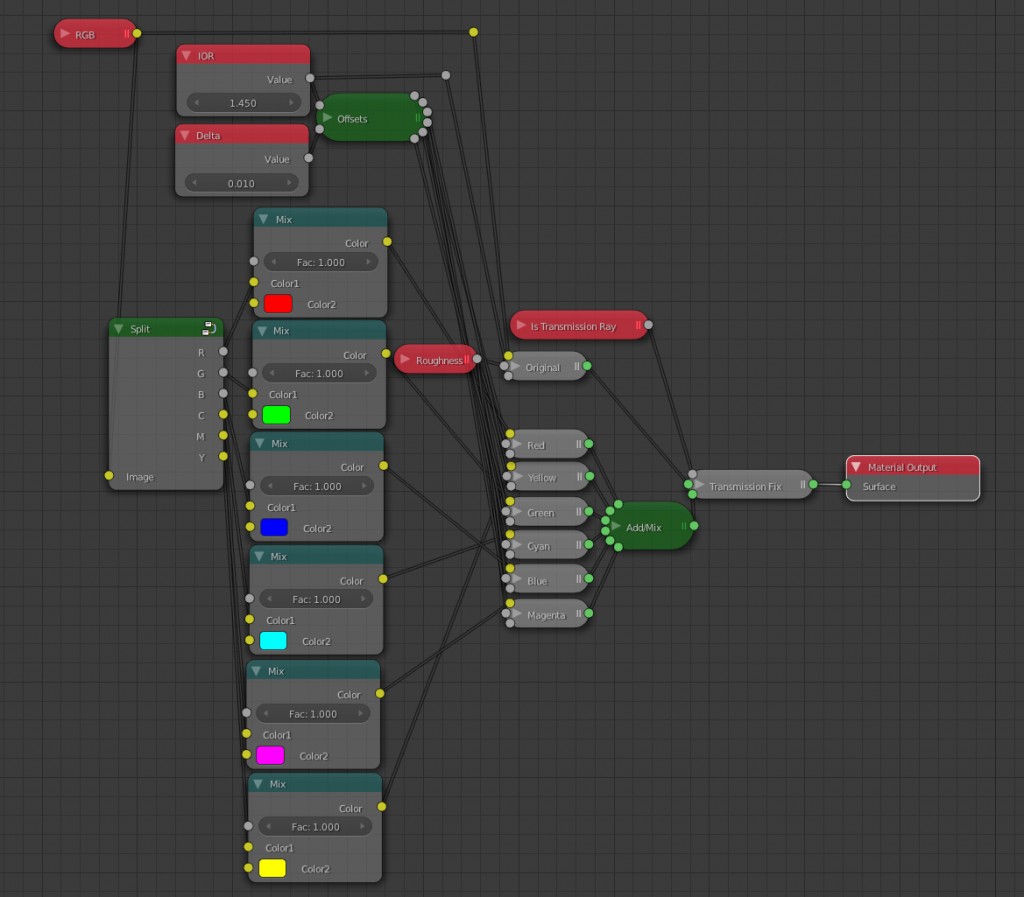Click the expand arrow on the Original node
Image resolution: width=1024 pixels, height=897 pixels.
(x=517, y=367)
